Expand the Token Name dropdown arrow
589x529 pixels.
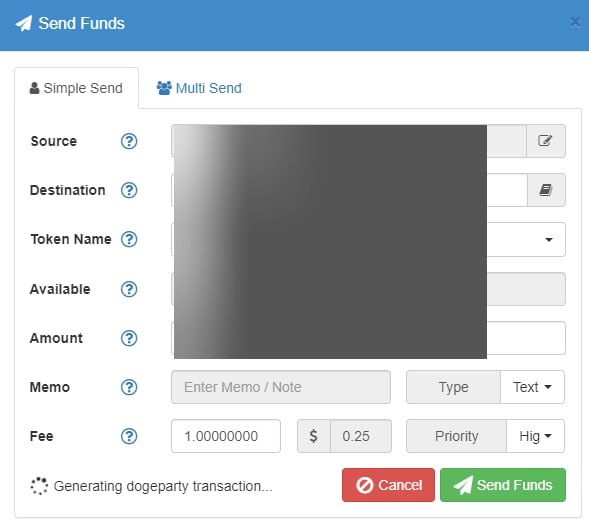(549, 240)
